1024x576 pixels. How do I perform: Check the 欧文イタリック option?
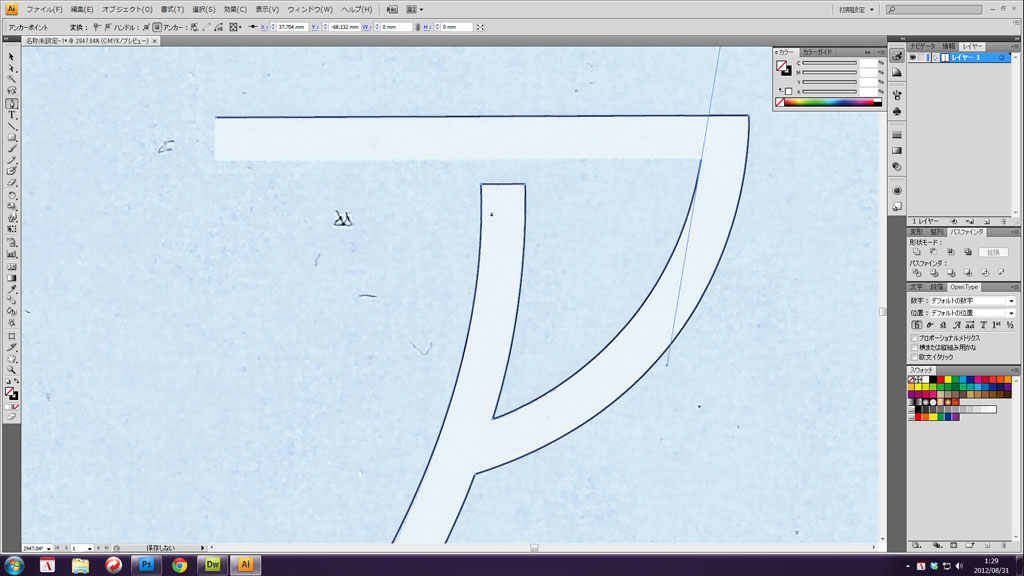914,356
